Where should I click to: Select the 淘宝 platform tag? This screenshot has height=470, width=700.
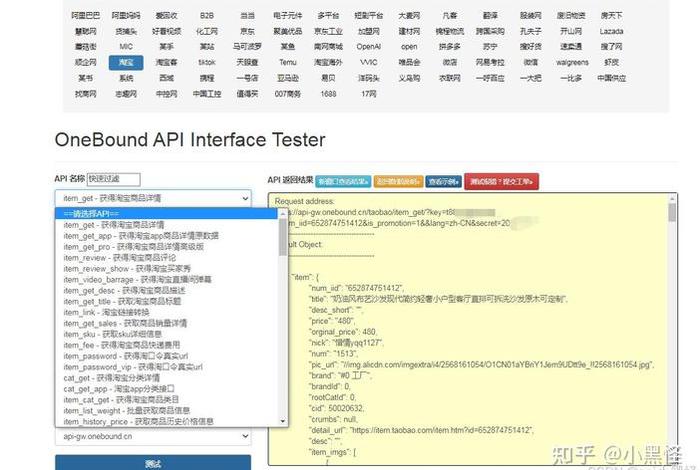(x=126, y=61)
